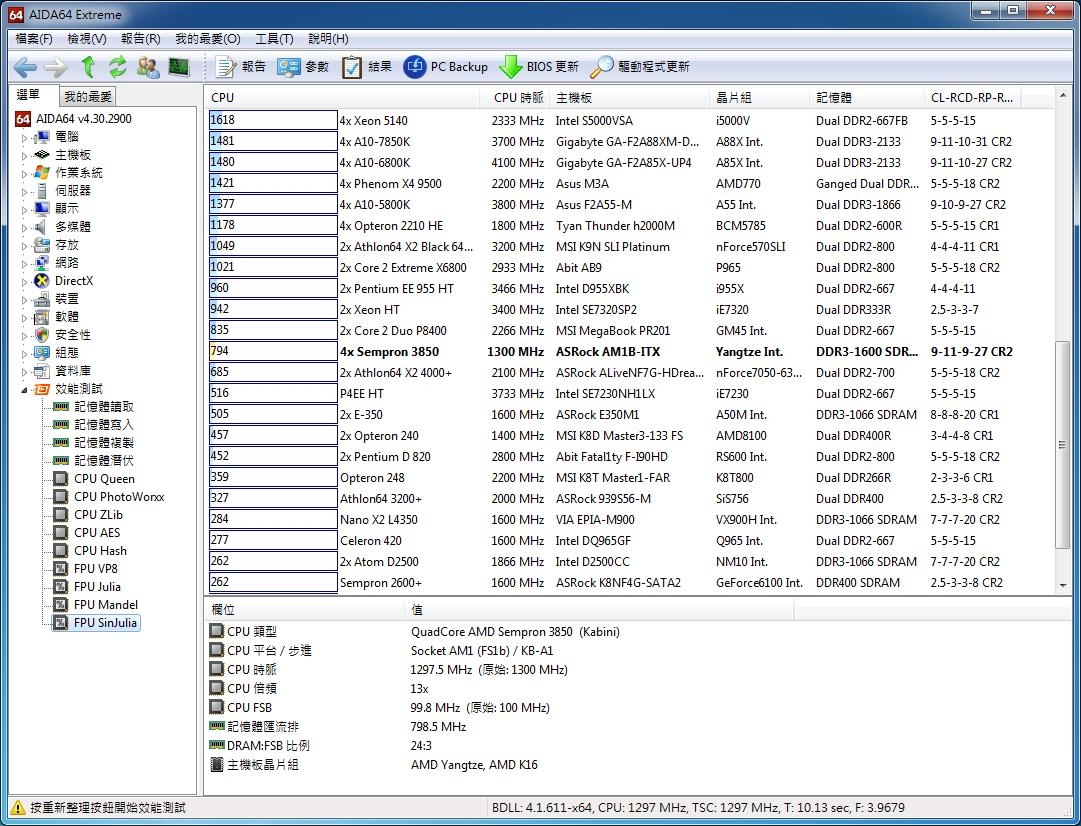
Task: Click the results list scroll down arrow
Action: [1062, 585]
